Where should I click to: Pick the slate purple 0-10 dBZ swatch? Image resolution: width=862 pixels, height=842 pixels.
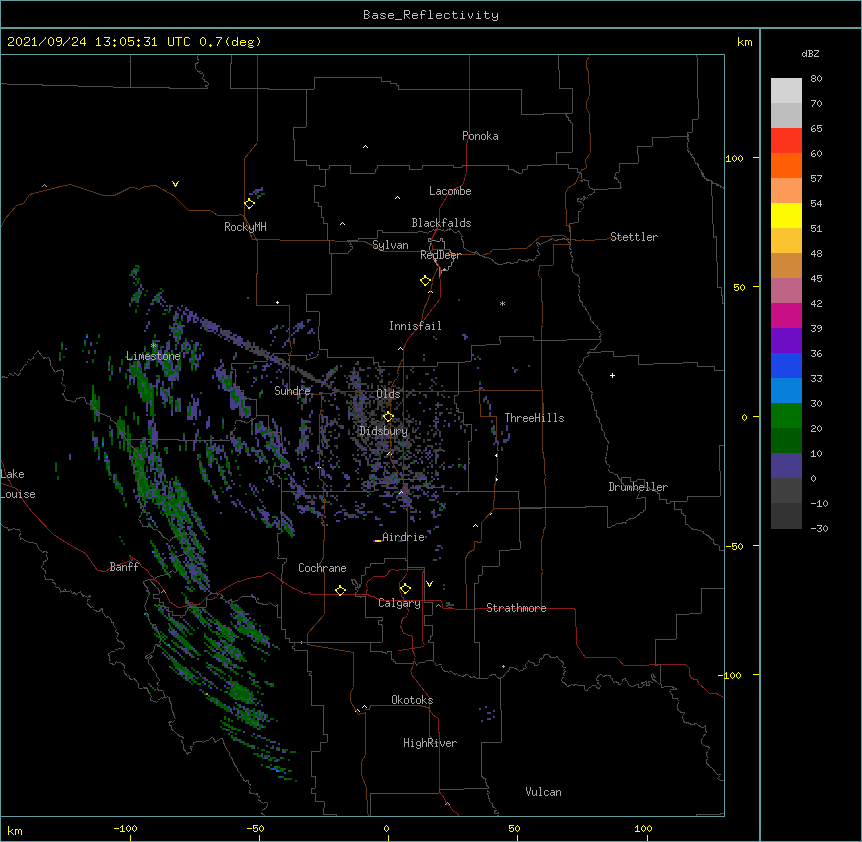tap(786, 466)
